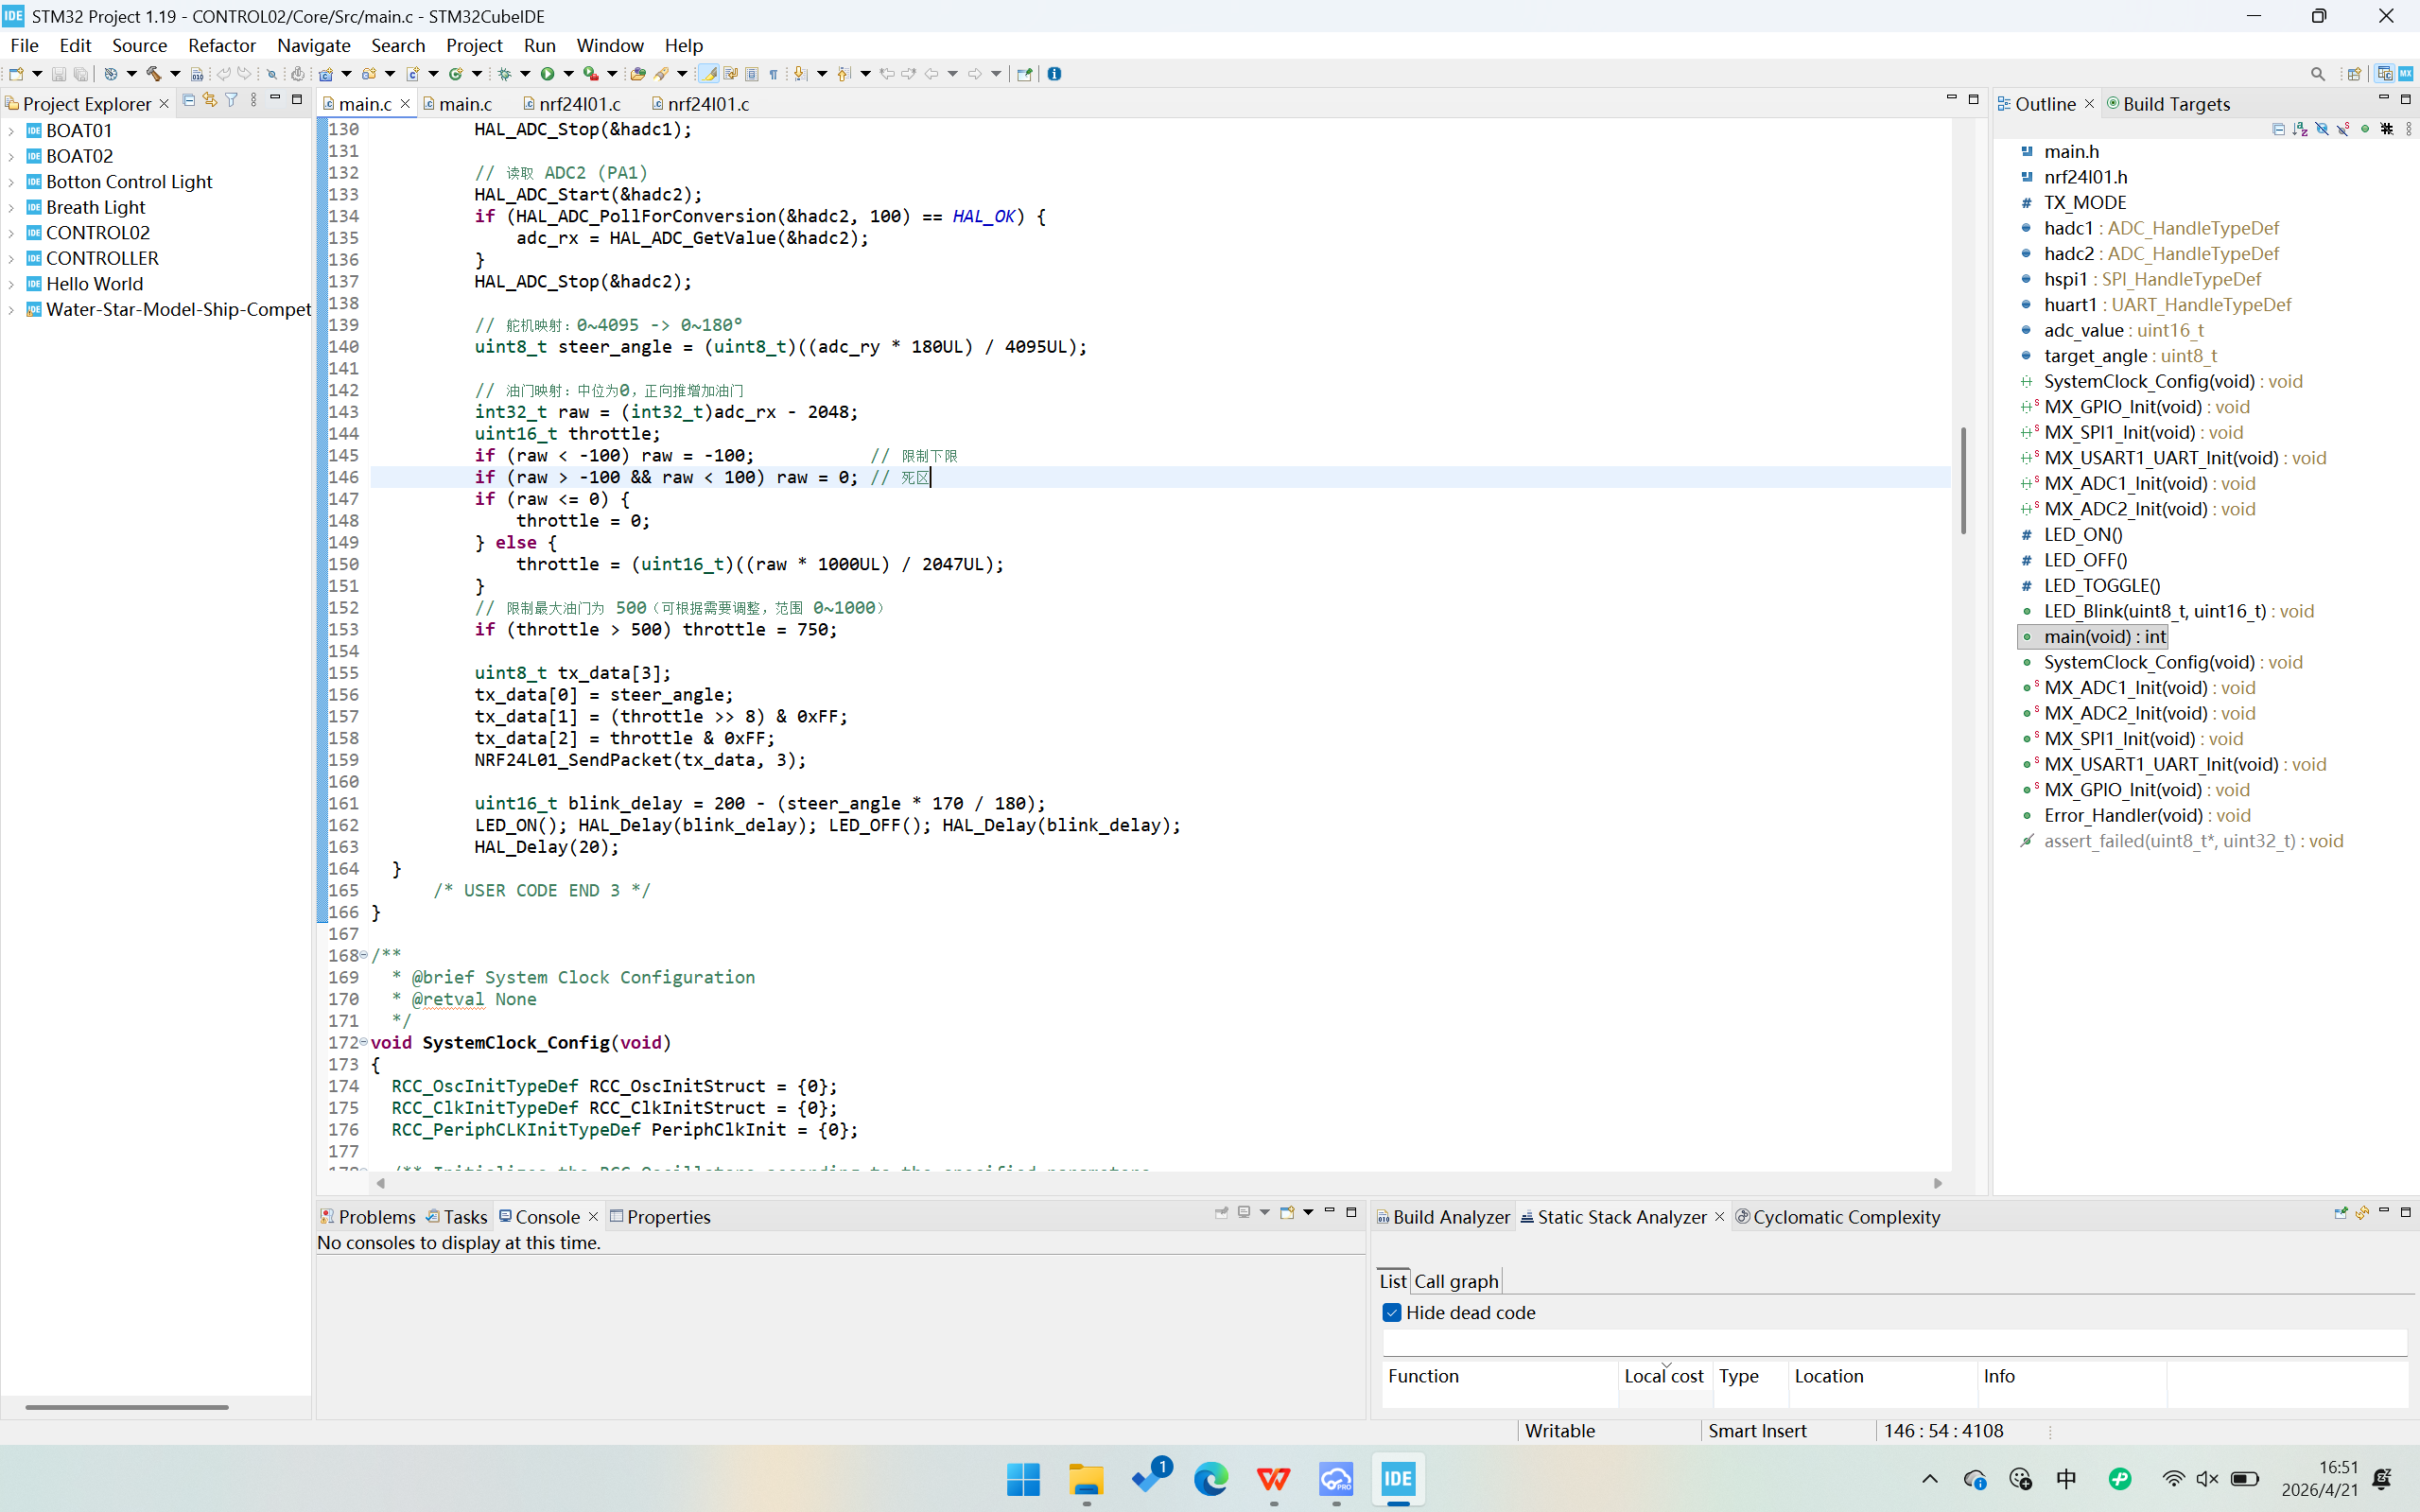
Task: Click the toolbar search magnifier icon
Action: (2317, 74)
